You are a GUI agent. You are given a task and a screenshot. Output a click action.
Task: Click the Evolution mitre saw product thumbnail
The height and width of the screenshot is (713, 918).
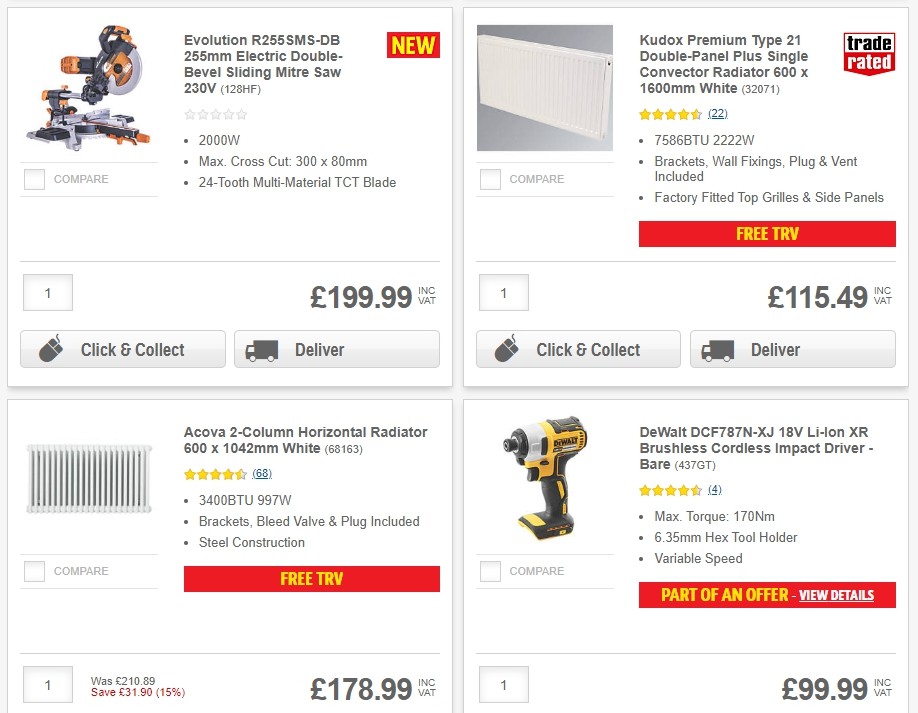tap(88, 85)
